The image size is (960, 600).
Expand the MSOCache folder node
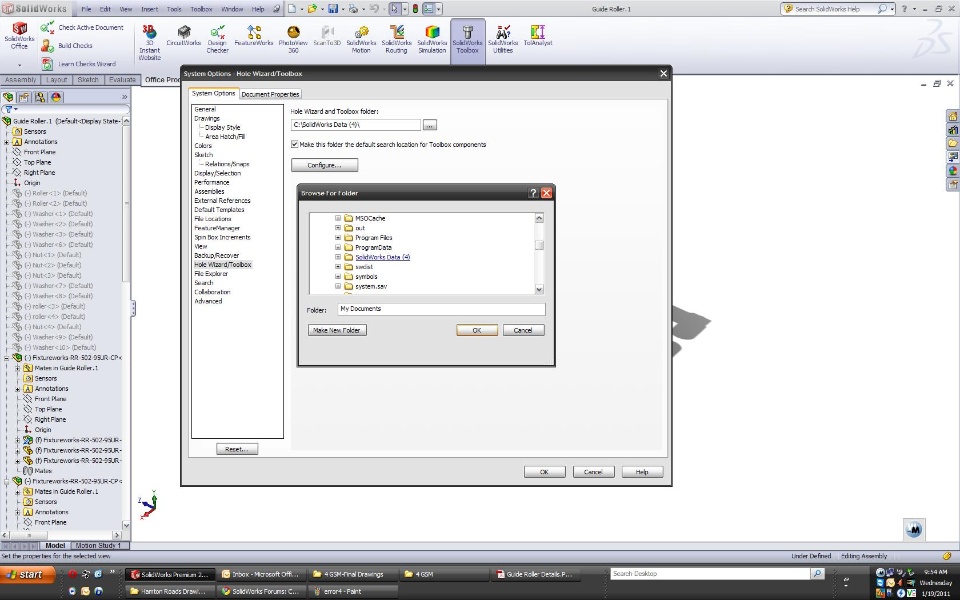point(337,218)
